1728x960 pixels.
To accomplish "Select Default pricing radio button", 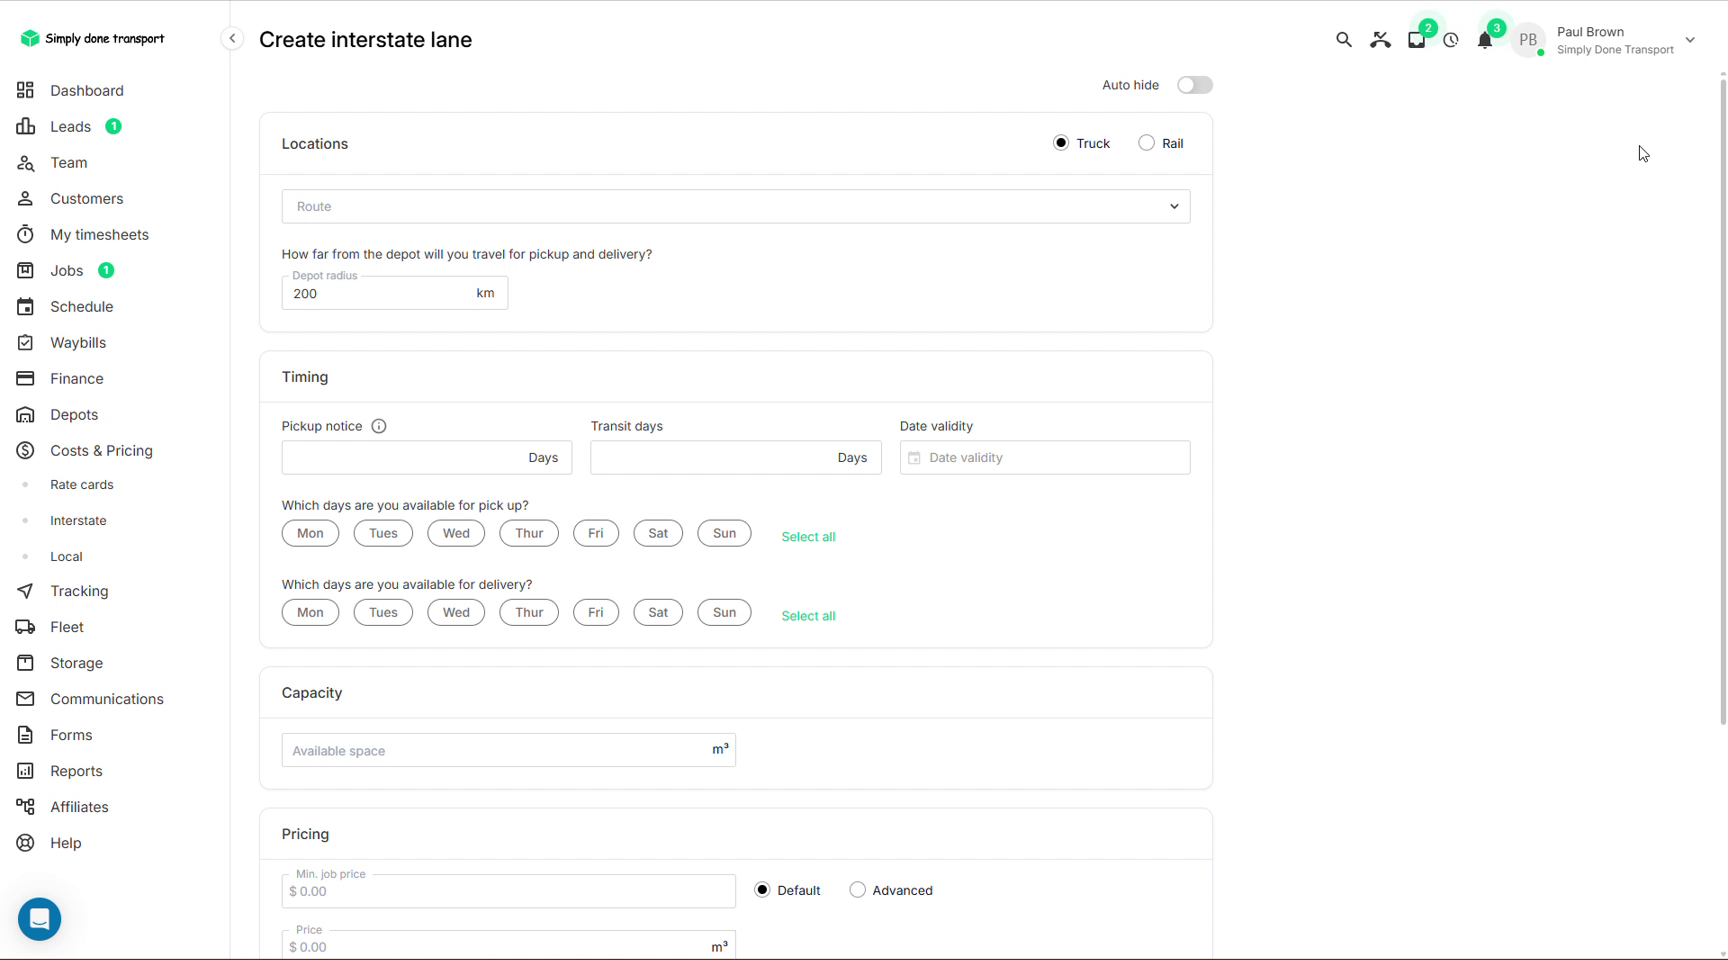I will click(762, 890).
